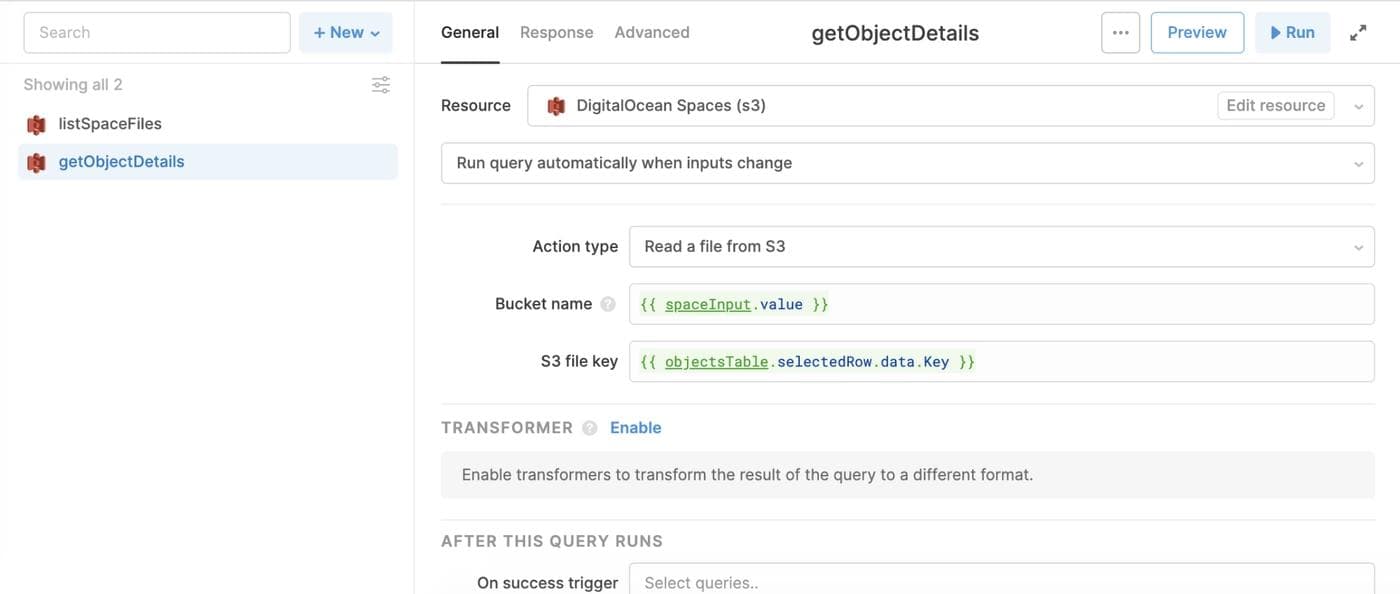Screen dimensions: 1400x594
Task: Click the help icon beside TRANSFORMER
Action: coord(590,428)
